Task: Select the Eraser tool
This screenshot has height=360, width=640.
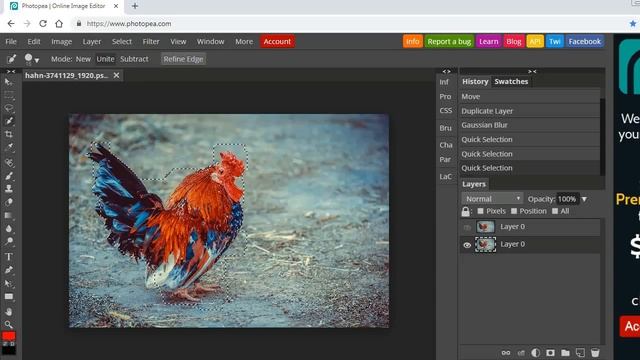Action: pos(9,202)
